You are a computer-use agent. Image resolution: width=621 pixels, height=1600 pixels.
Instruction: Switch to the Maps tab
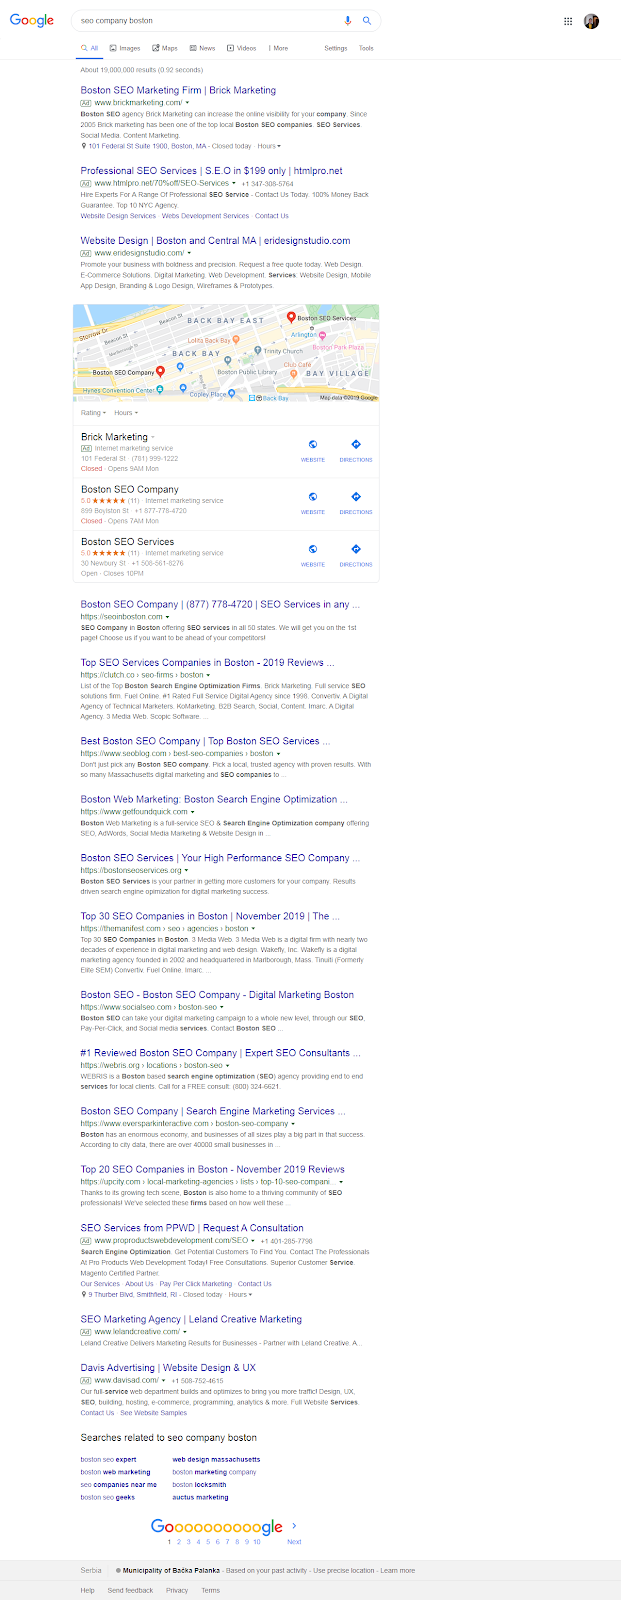[165, 48]
